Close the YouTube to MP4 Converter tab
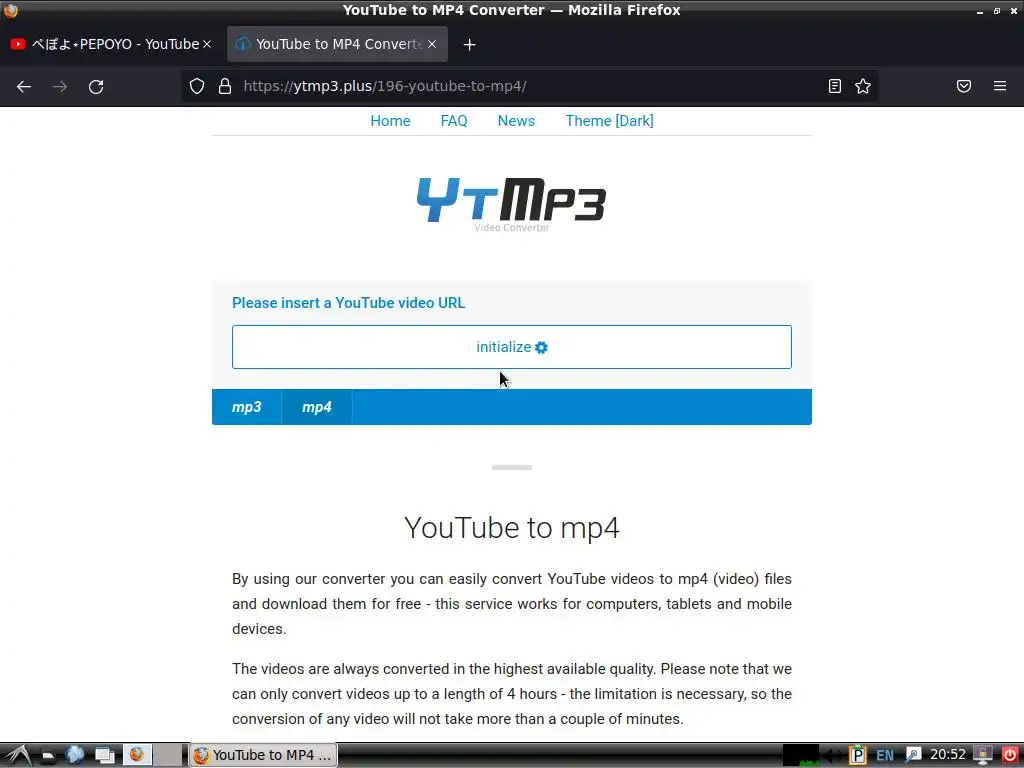 432,44
